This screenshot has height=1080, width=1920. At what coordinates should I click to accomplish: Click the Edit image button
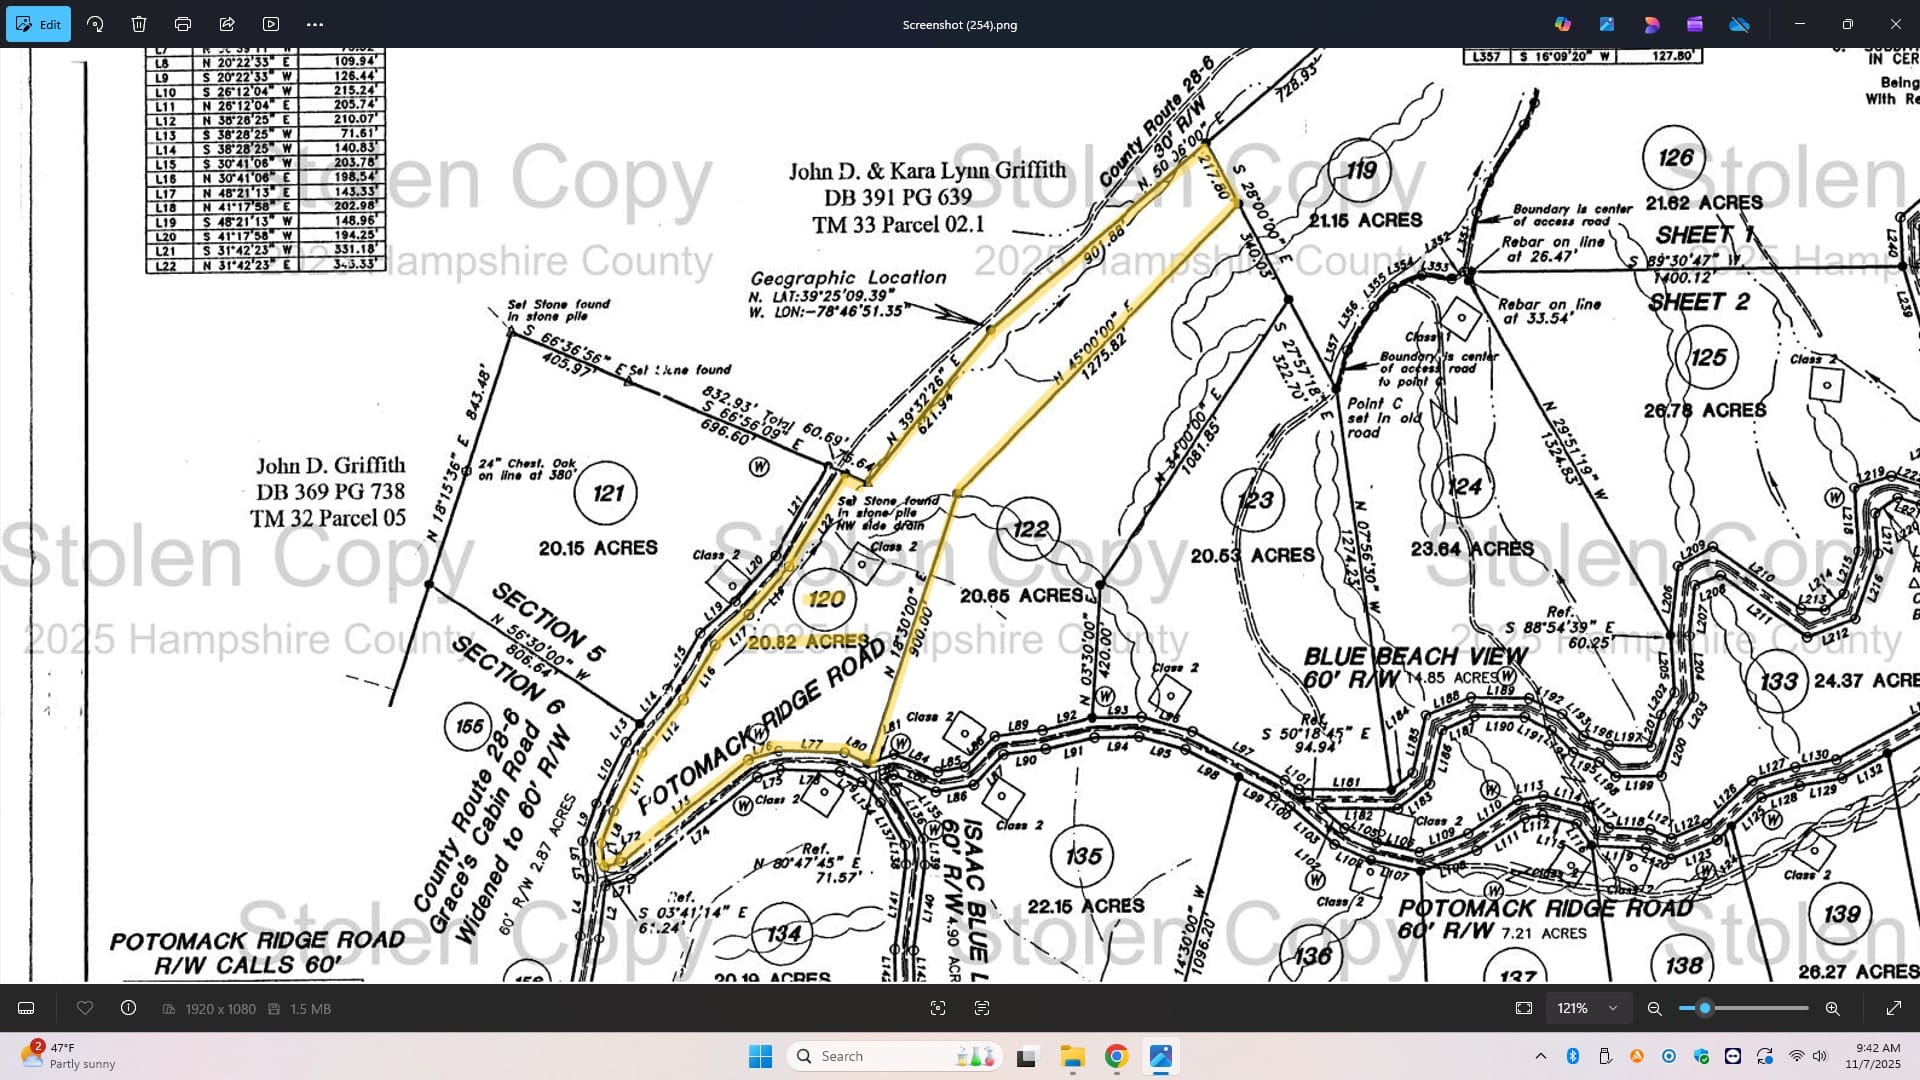38,24
